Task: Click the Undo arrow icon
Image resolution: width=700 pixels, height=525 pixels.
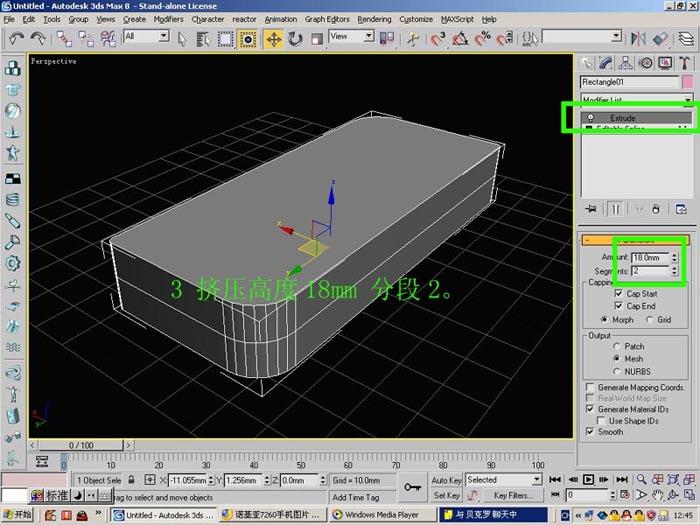Action: pyautogui.click(x=17, y=39)
